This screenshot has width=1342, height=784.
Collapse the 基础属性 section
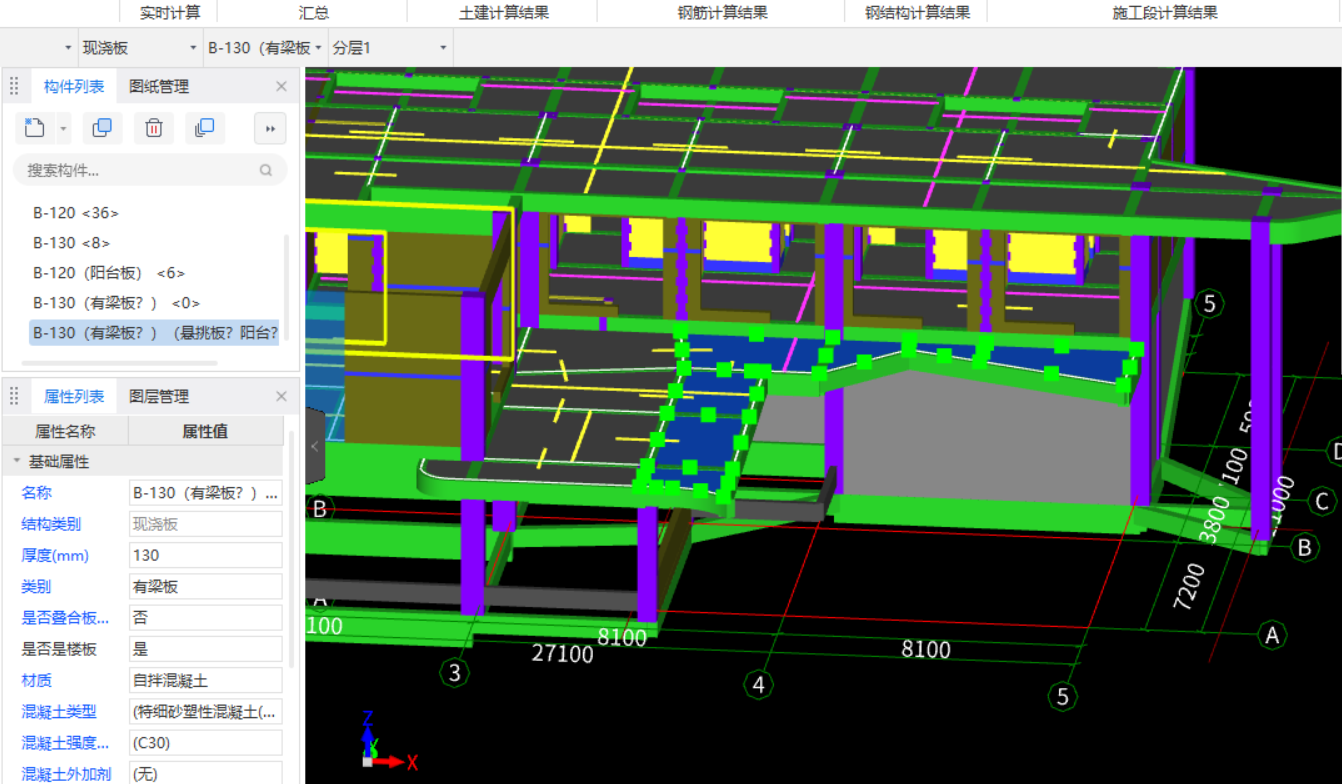[16, 462]
